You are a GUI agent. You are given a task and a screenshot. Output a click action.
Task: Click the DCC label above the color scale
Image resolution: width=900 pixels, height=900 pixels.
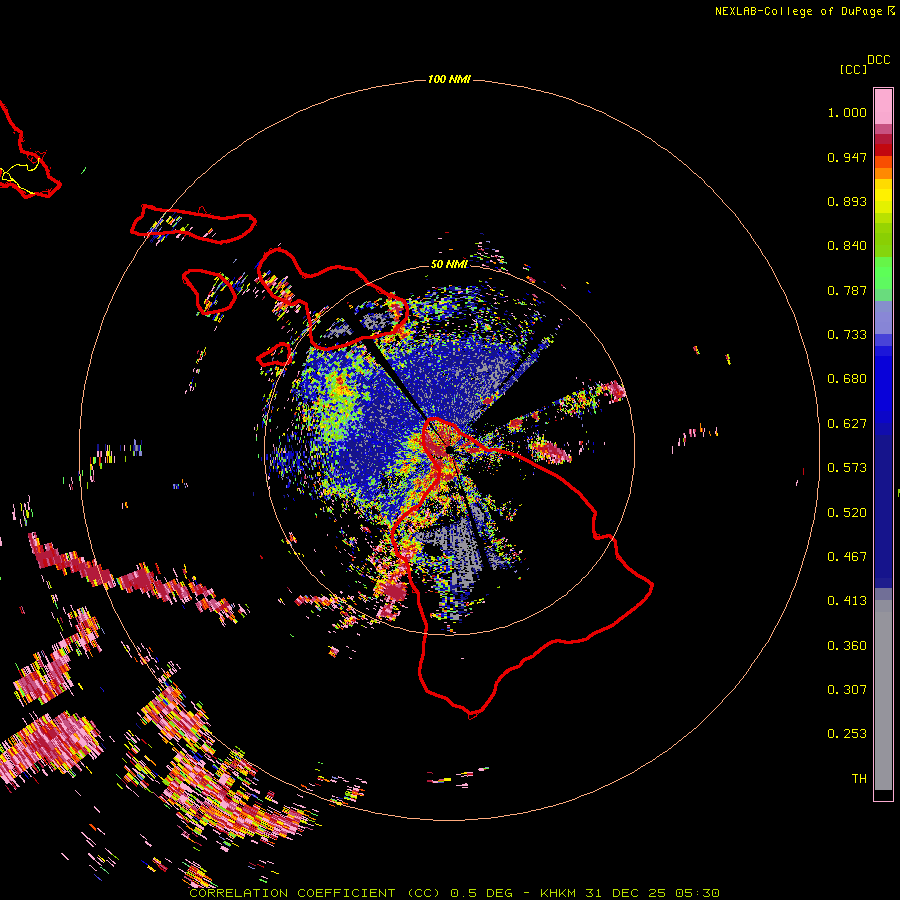[x=878, y=60]
